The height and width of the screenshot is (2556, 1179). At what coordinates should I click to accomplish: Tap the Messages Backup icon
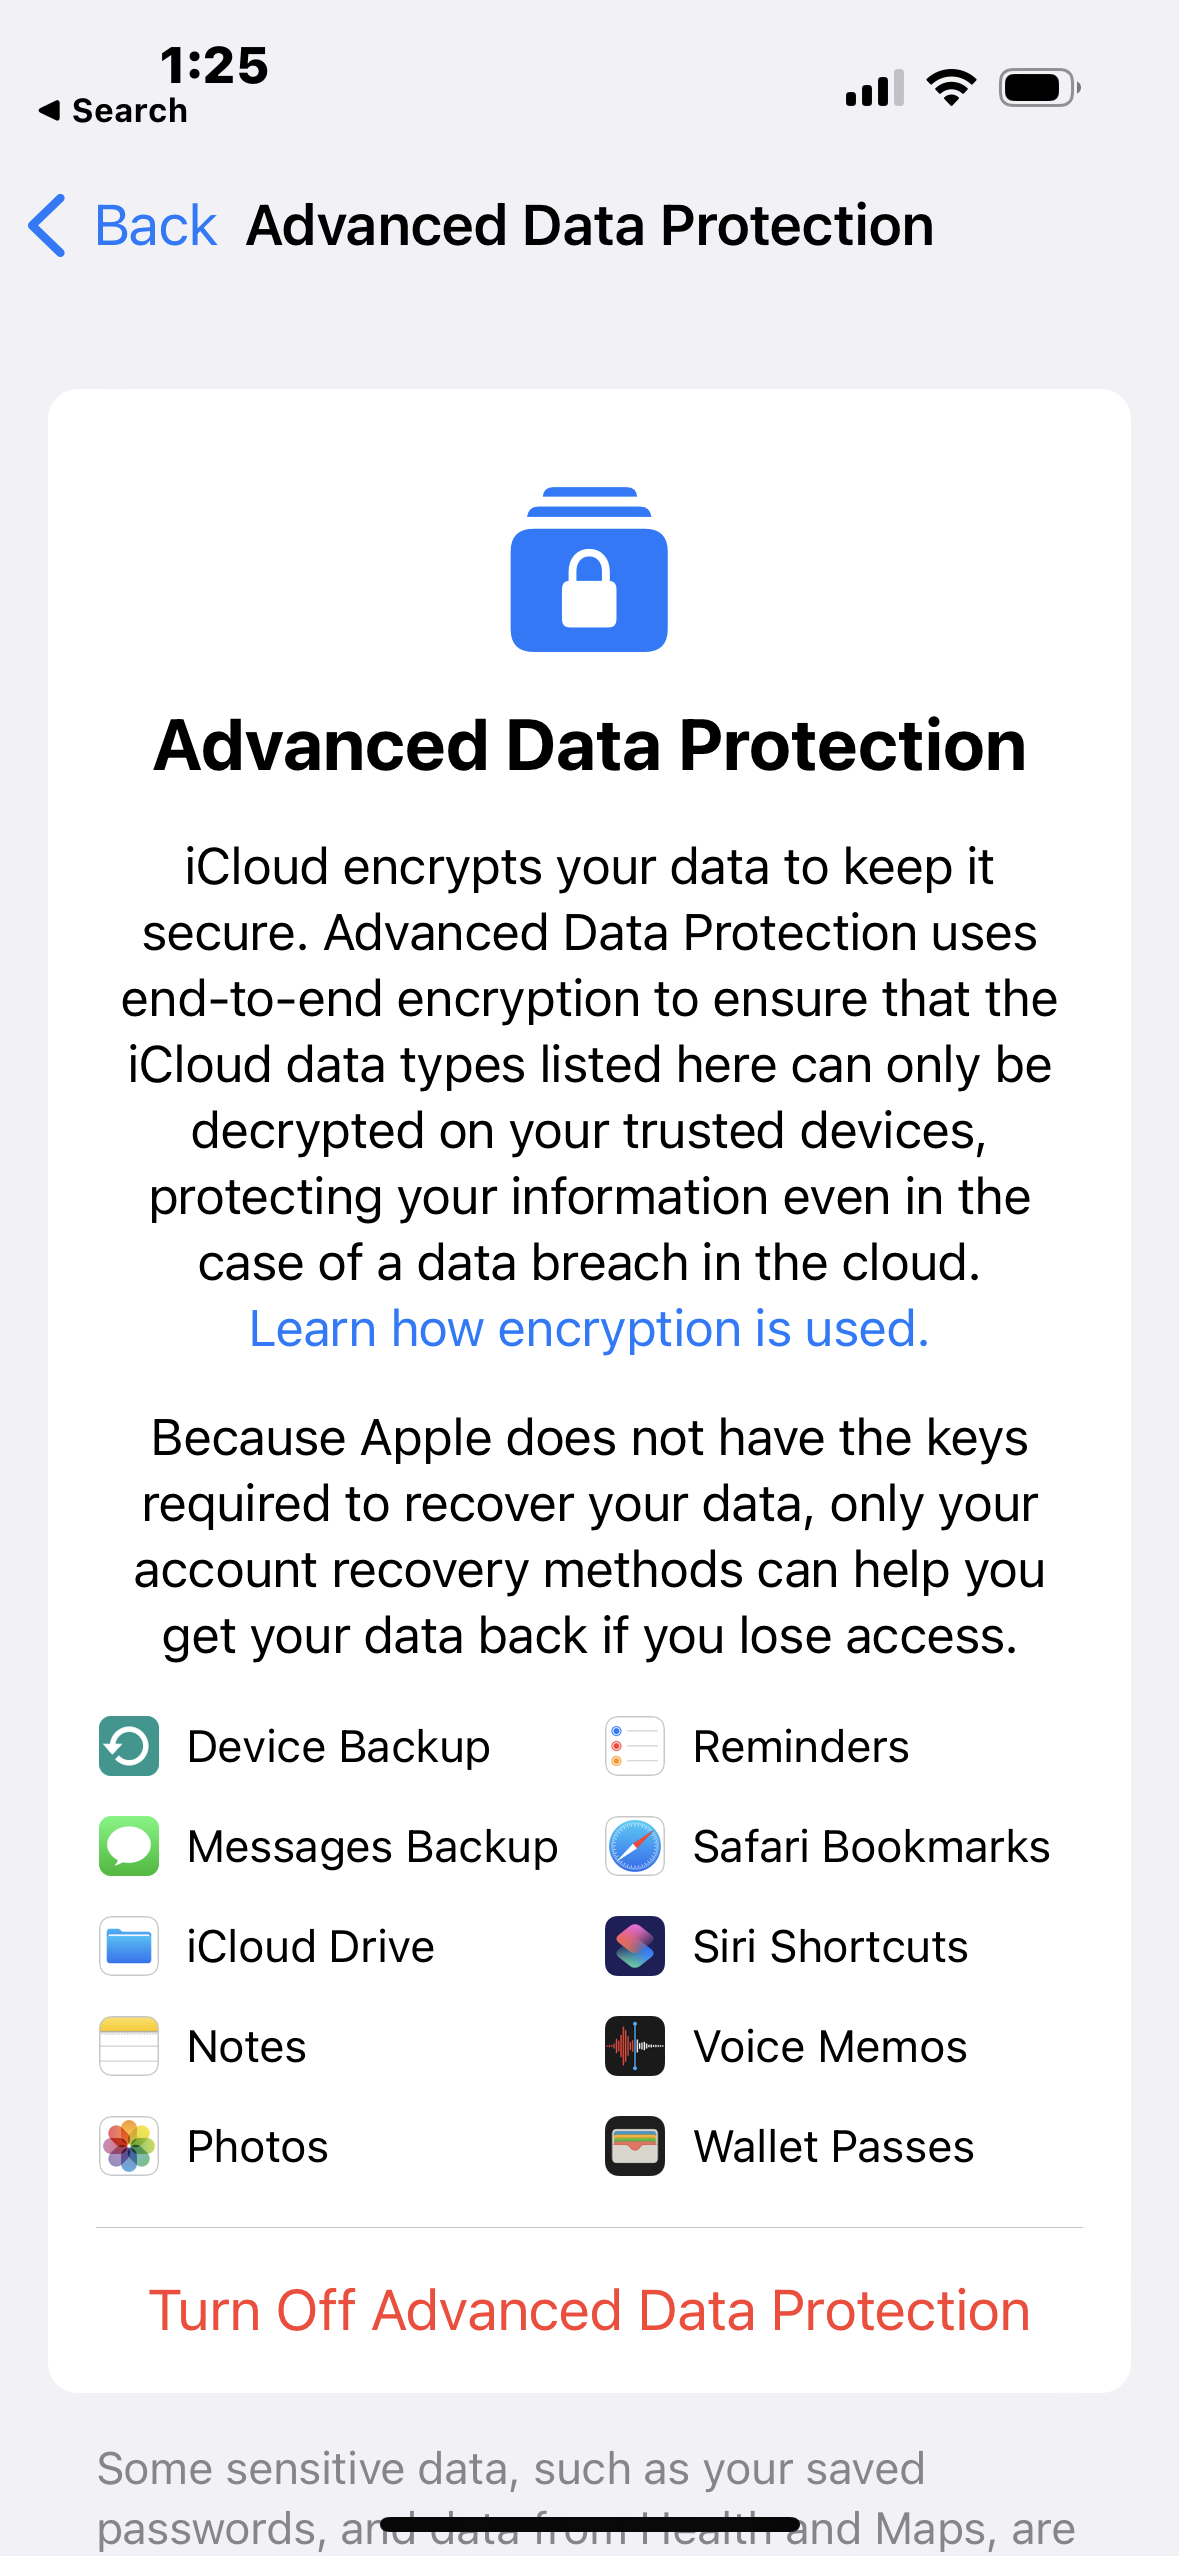[x=129, y=1846]
